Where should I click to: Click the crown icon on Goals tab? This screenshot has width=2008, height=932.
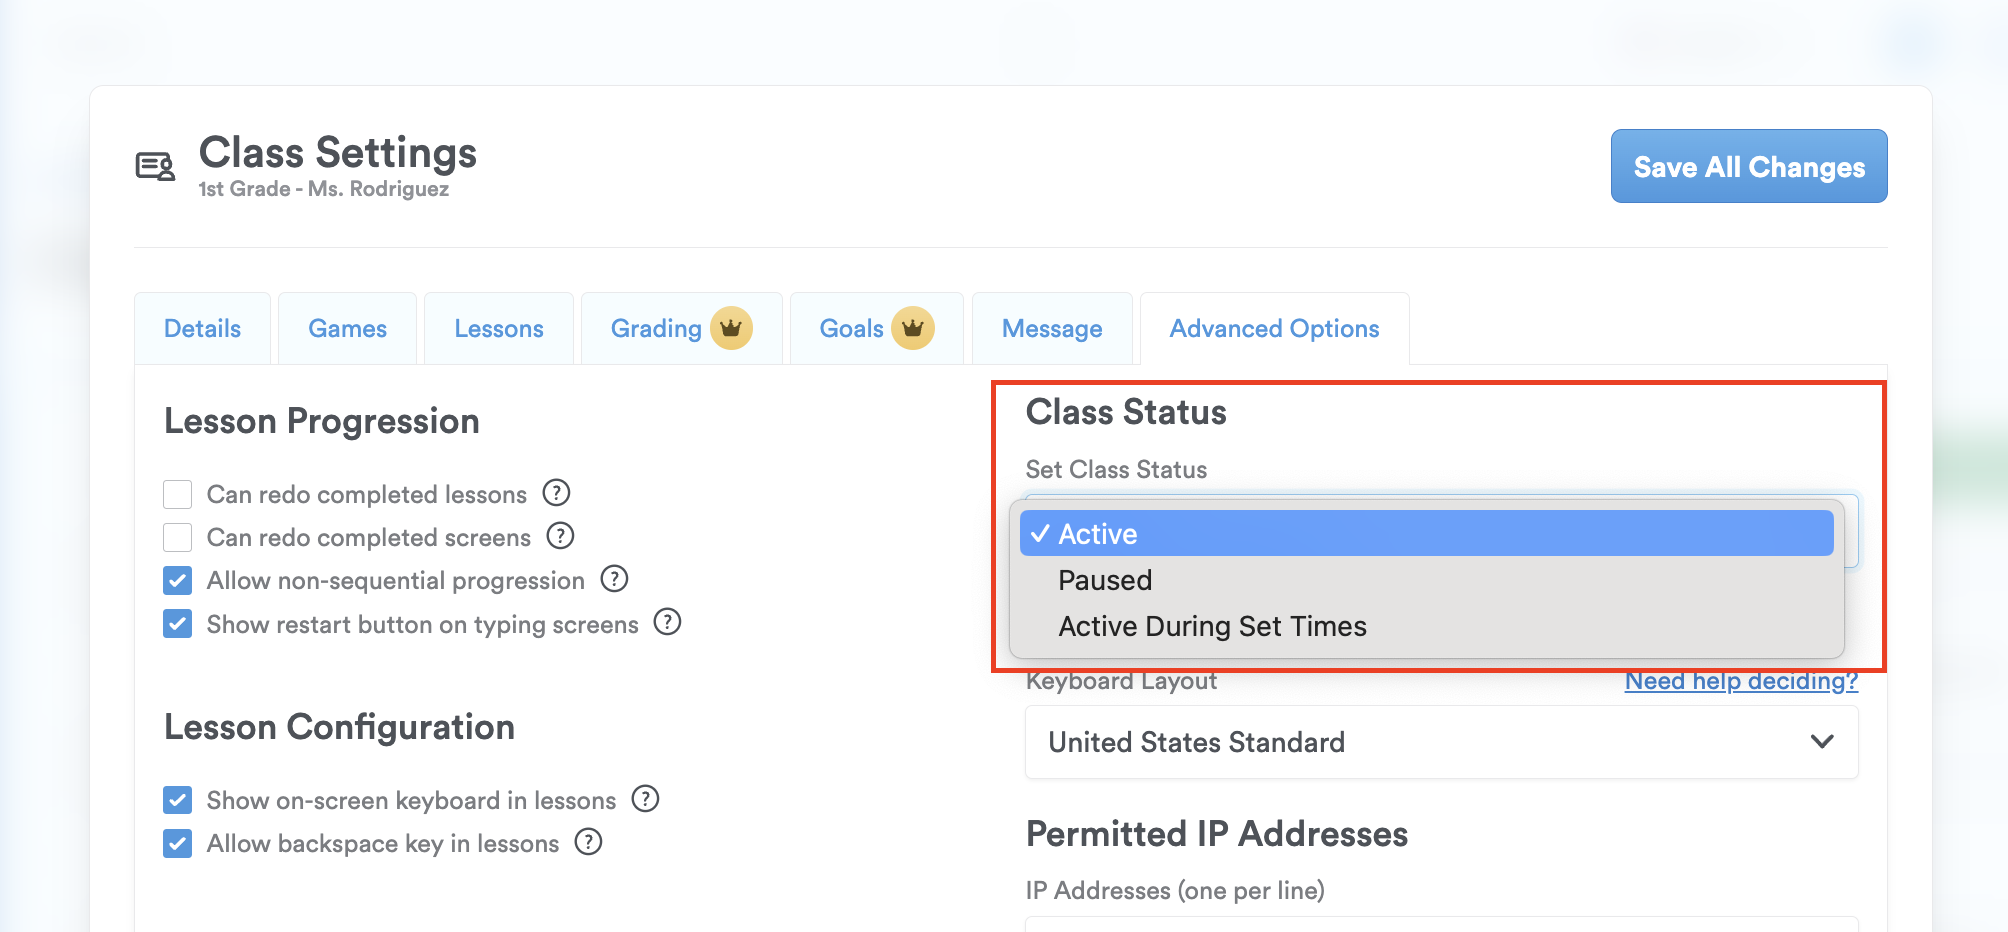click(912, 328)
